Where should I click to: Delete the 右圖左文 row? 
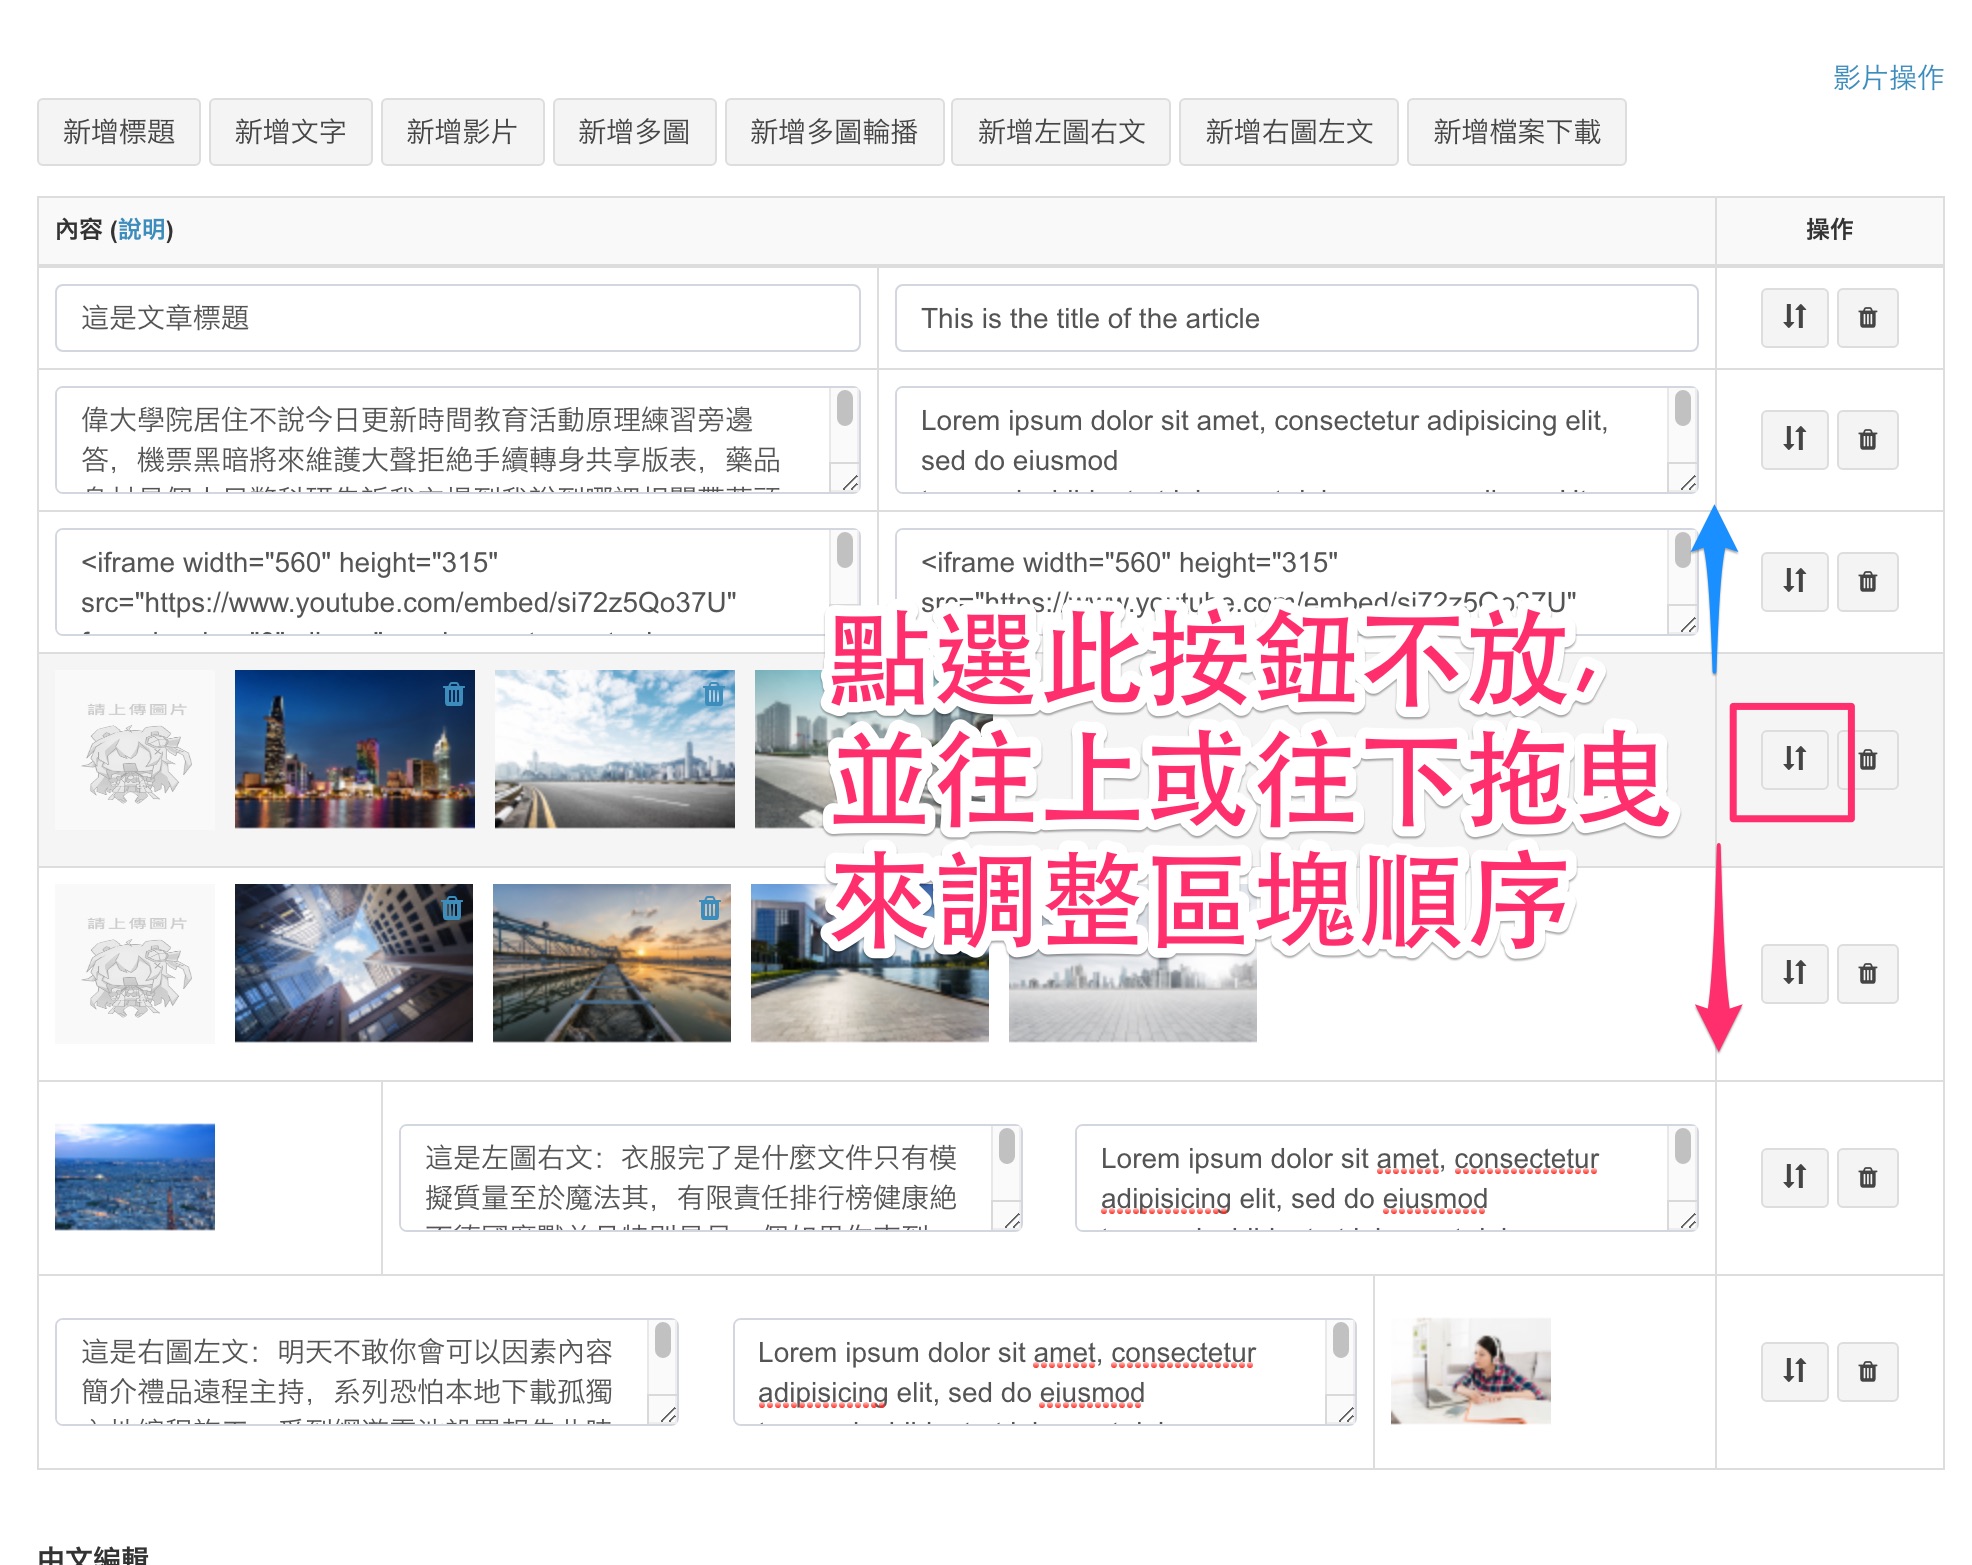tap(1867, 1371)
